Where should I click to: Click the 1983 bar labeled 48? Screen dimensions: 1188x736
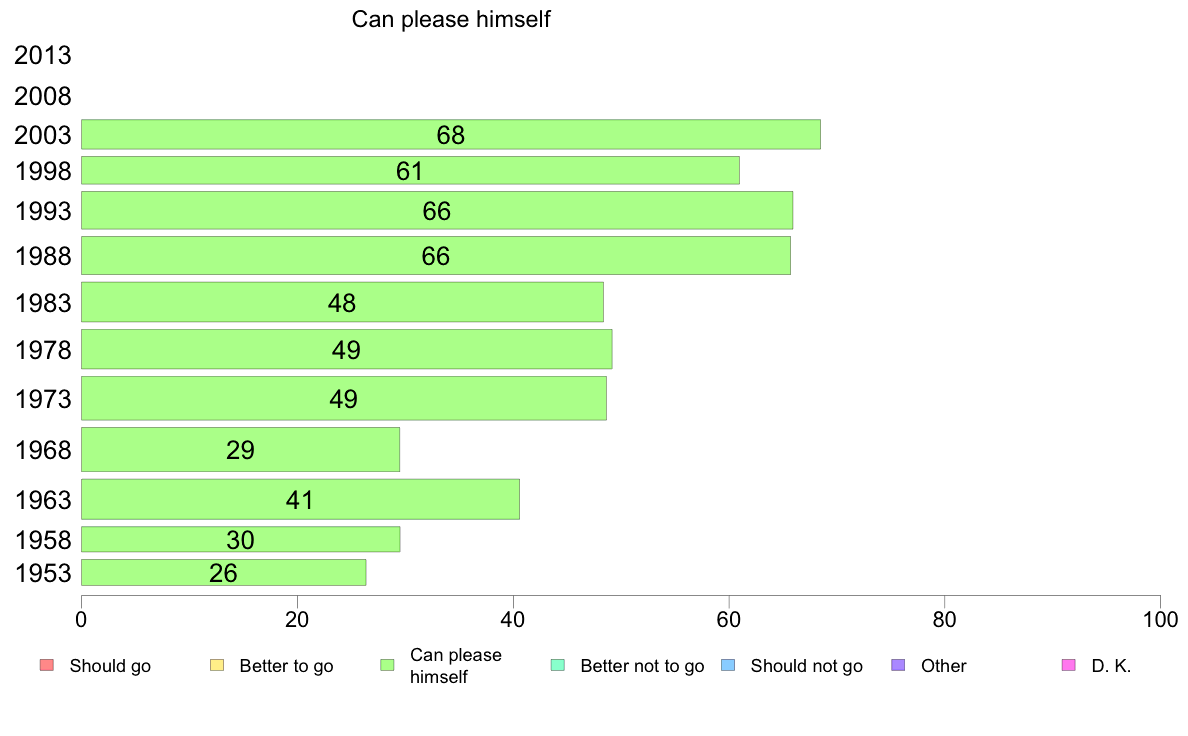point(342,302)
